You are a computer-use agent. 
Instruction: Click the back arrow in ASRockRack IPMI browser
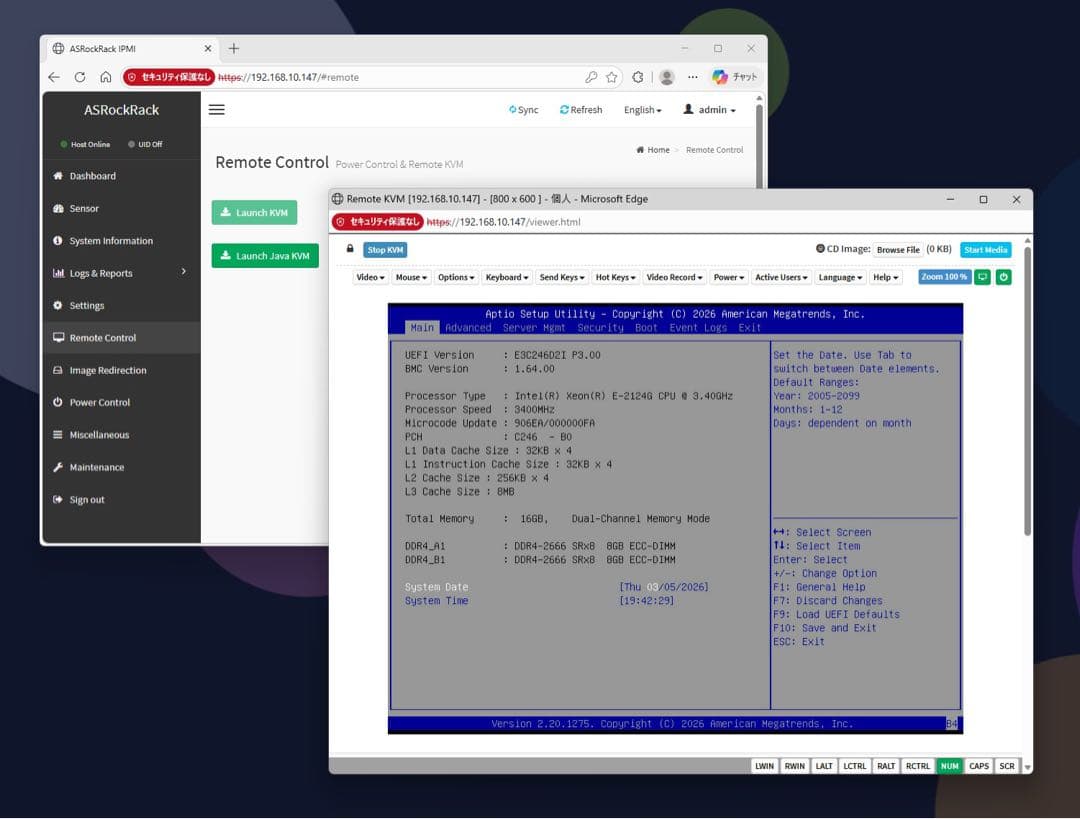[x=54, y=77]
